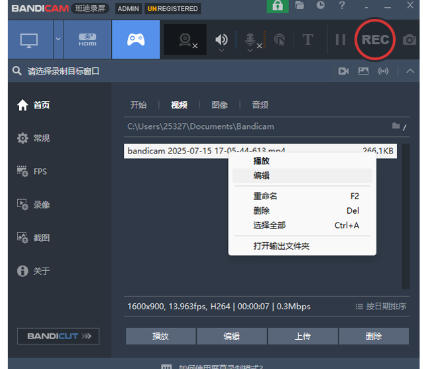Click the green lock register icon
Image resolution: width=423 pixels, height=369 pixels.
point(277,6)
